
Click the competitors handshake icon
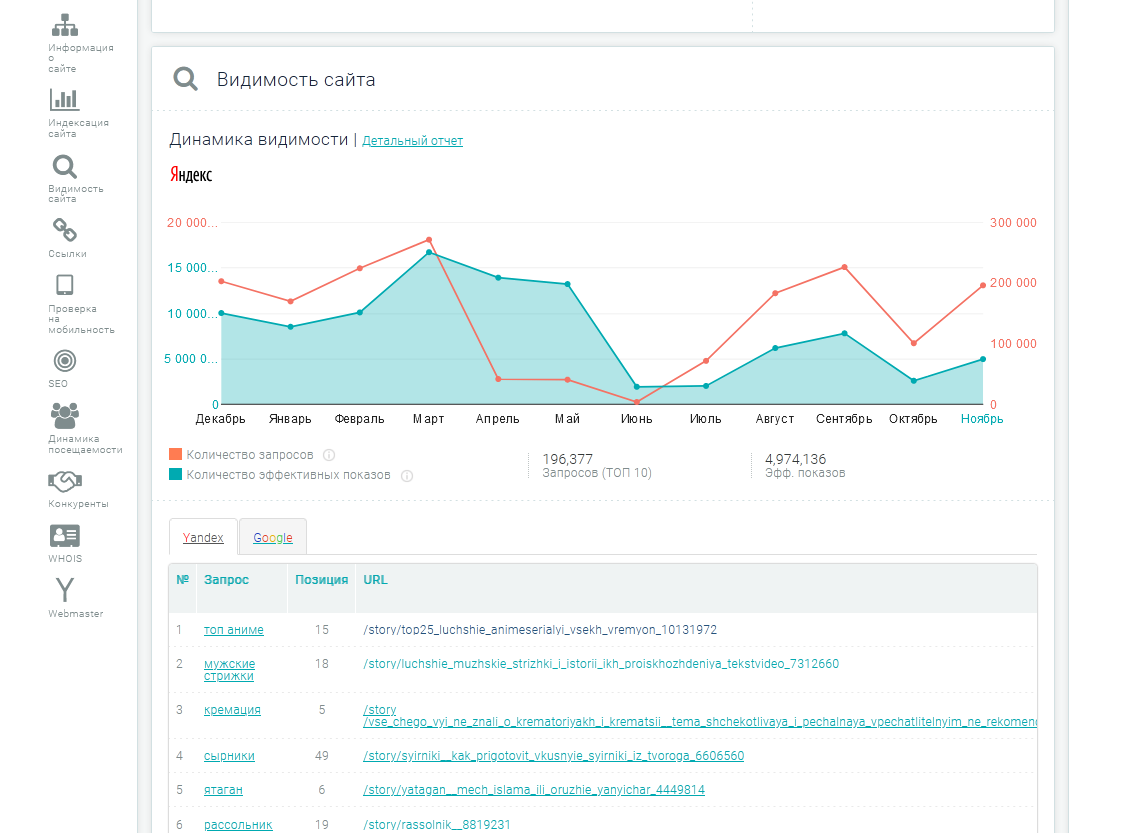(x=64, y=481)
